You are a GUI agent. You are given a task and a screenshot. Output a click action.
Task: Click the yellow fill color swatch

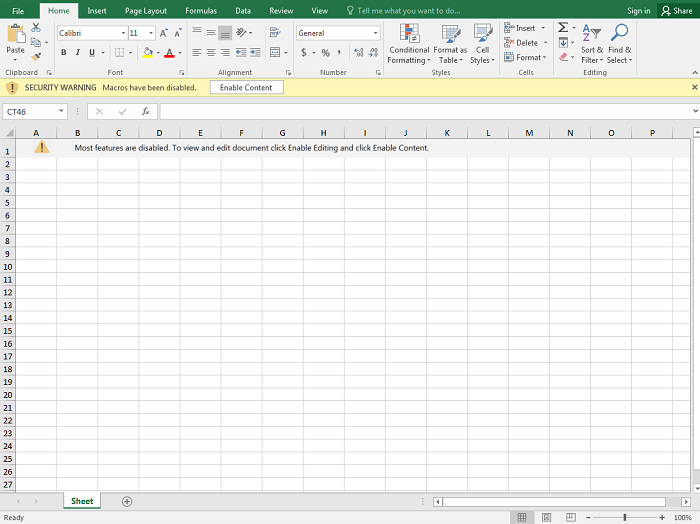pyautogui.click(x=147, y=53)
